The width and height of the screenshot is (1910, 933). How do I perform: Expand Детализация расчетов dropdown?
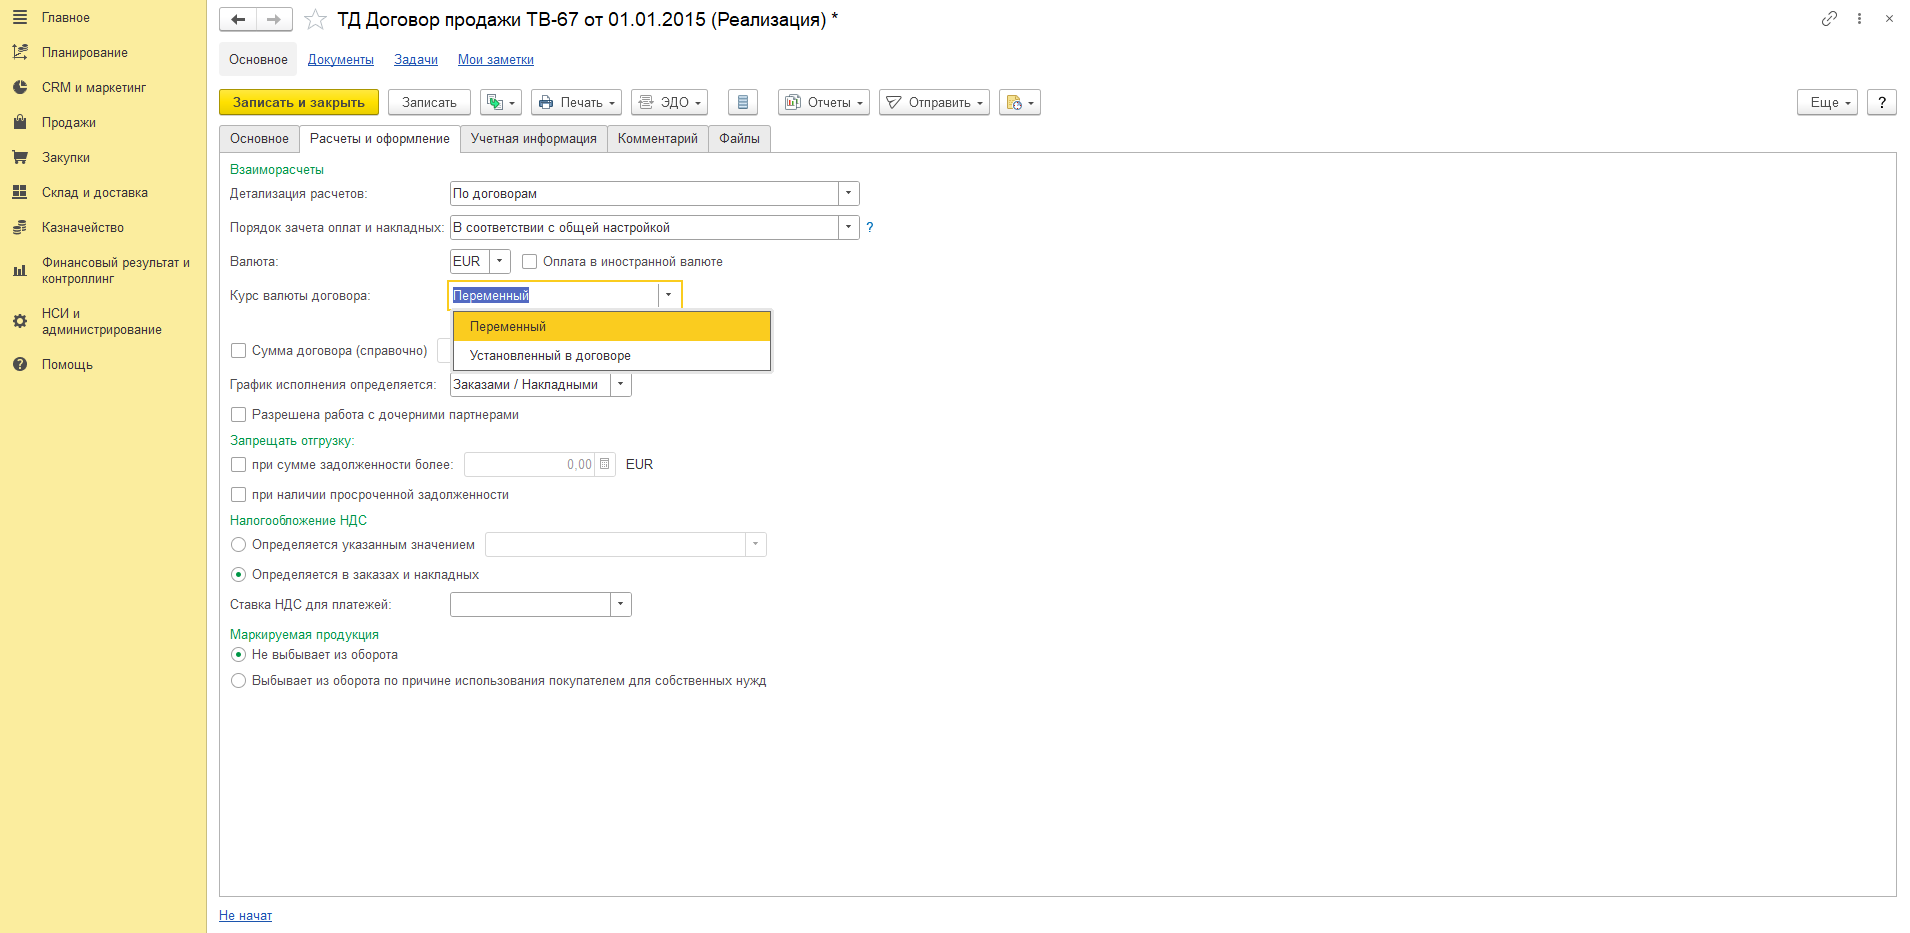point(848,194)
